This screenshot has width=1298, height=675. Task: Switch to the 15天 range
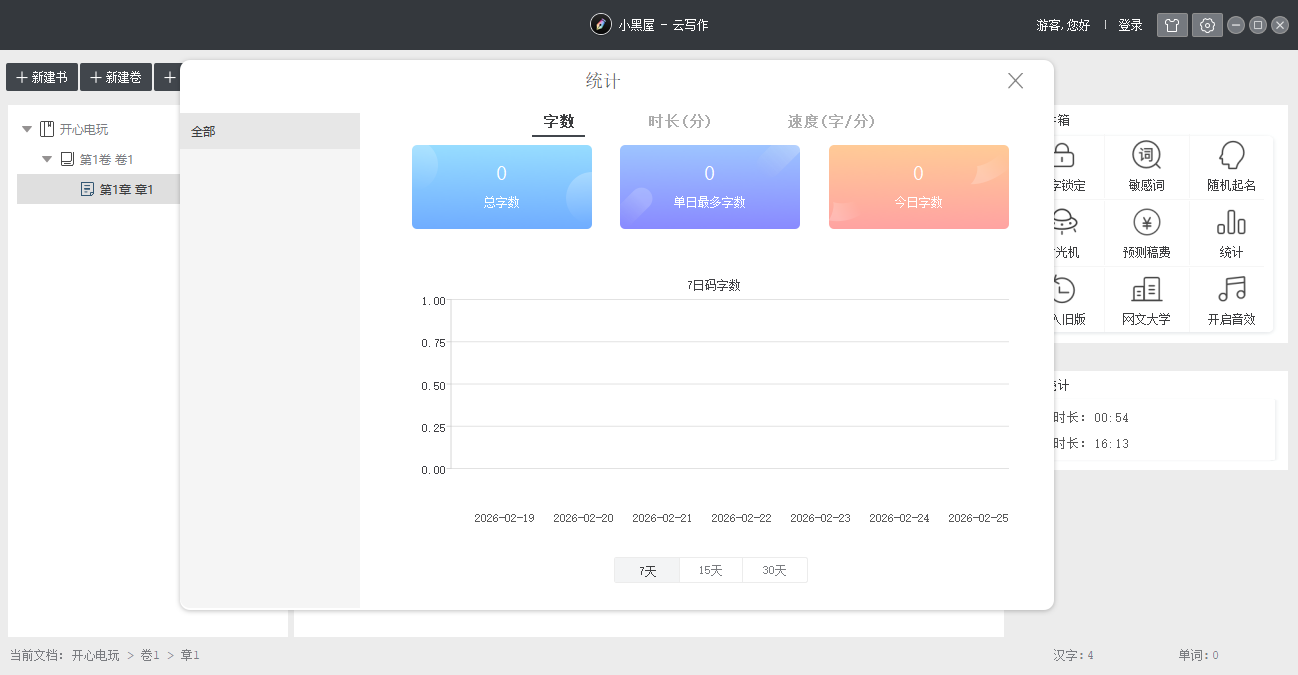click(x=710, y=569)
